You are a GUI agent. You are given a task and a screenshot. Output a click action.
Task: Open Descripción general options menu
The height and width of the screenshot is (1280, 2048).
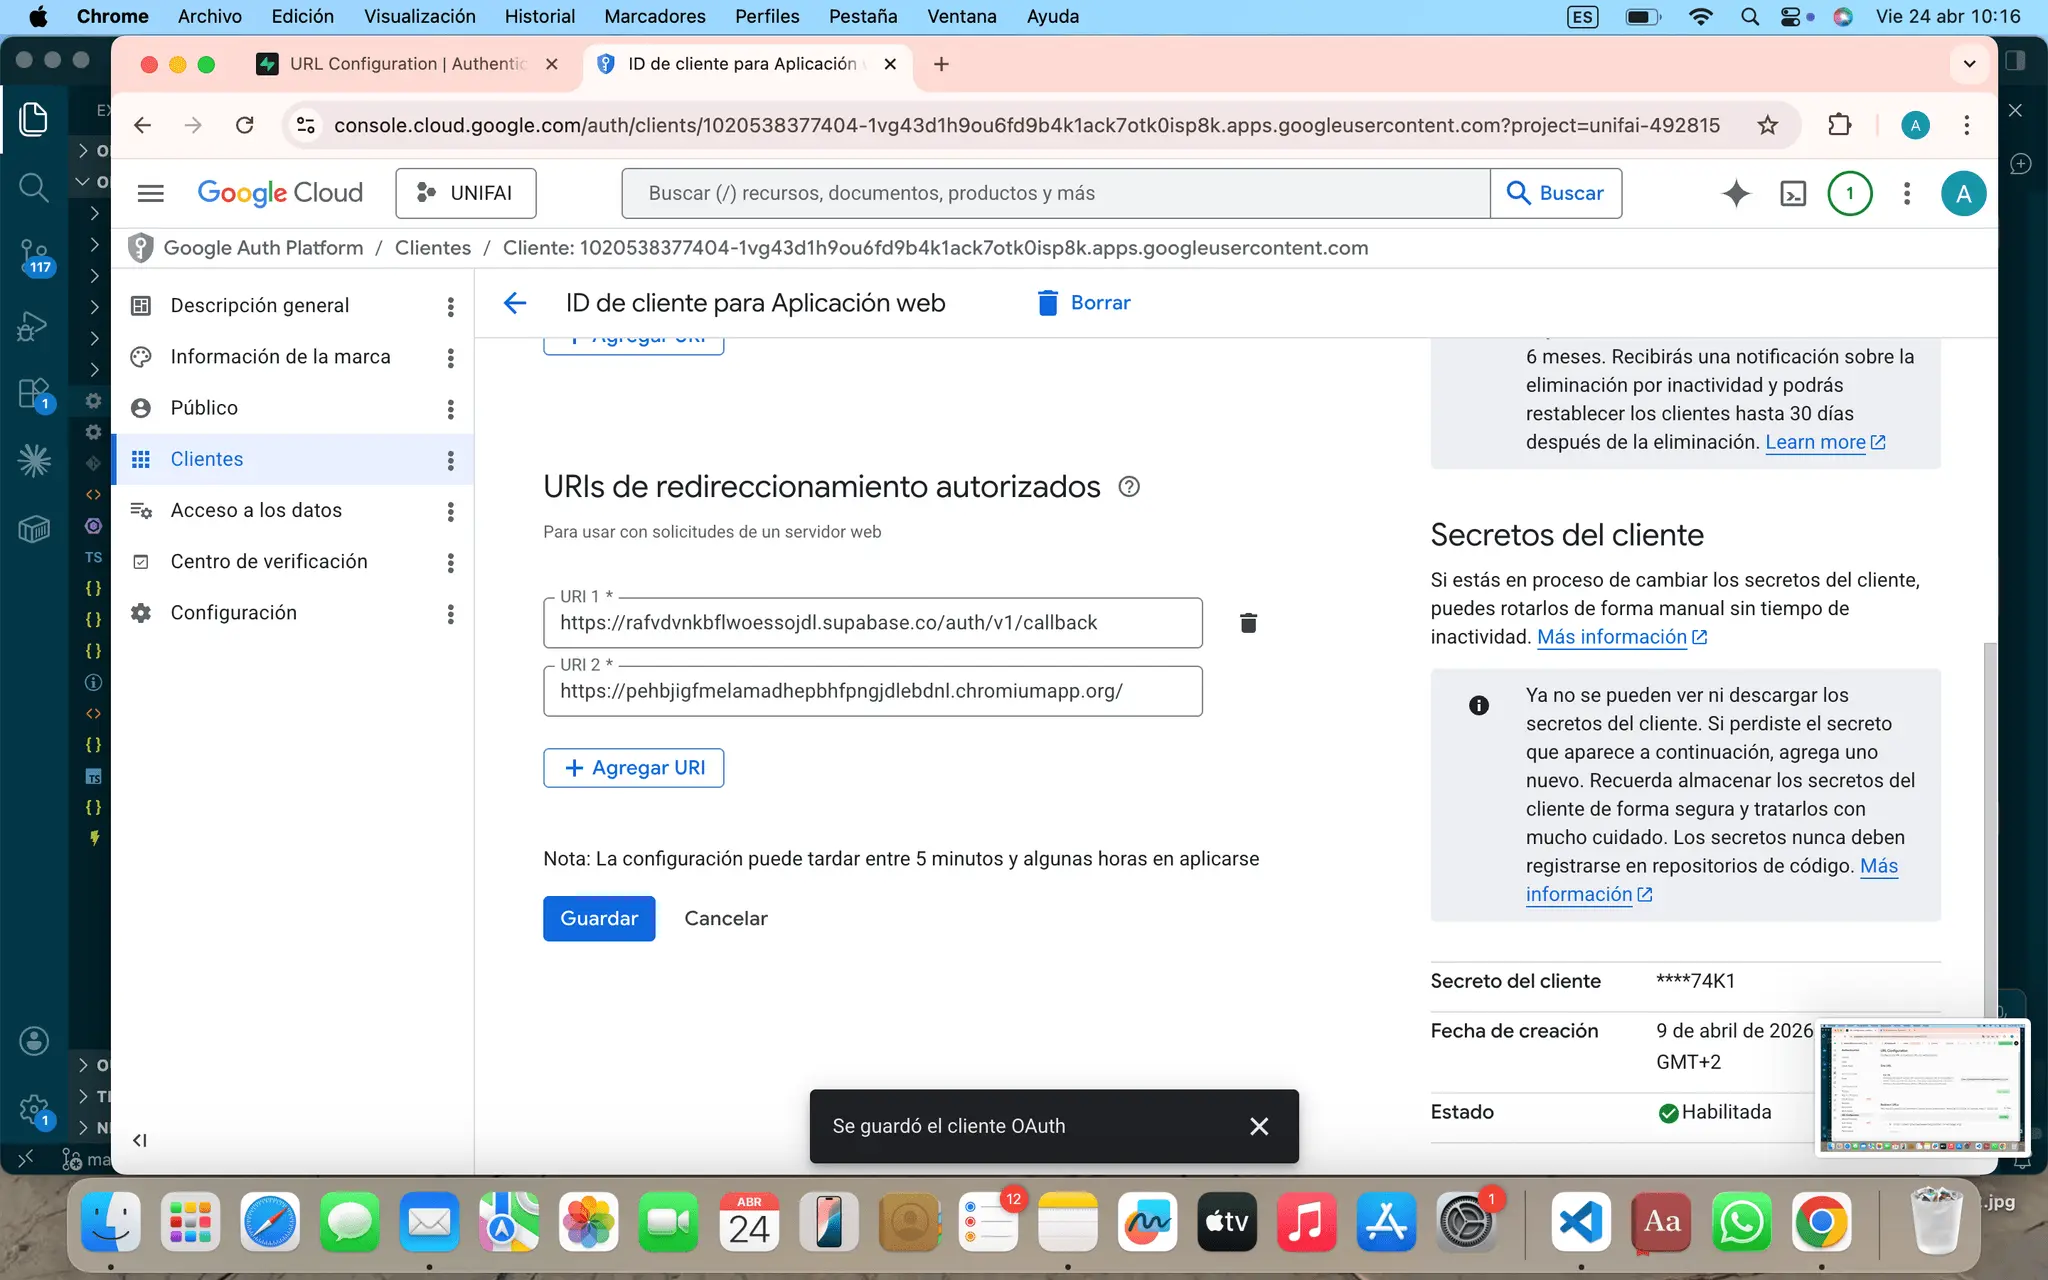point(451,306)
